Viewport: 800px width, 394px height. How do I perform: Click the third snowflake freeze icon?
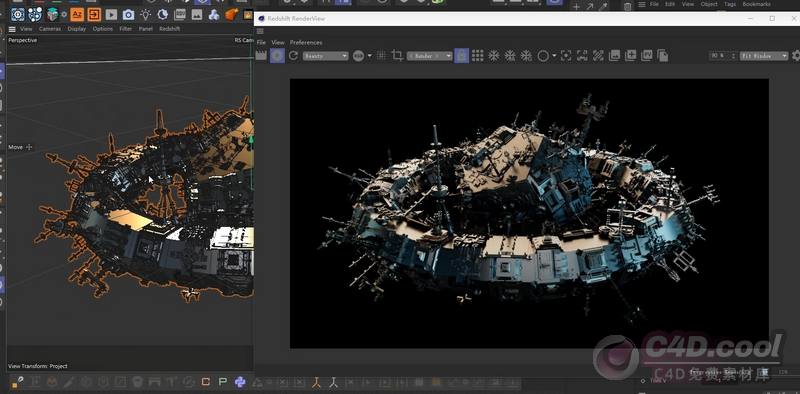coord(526,56)
